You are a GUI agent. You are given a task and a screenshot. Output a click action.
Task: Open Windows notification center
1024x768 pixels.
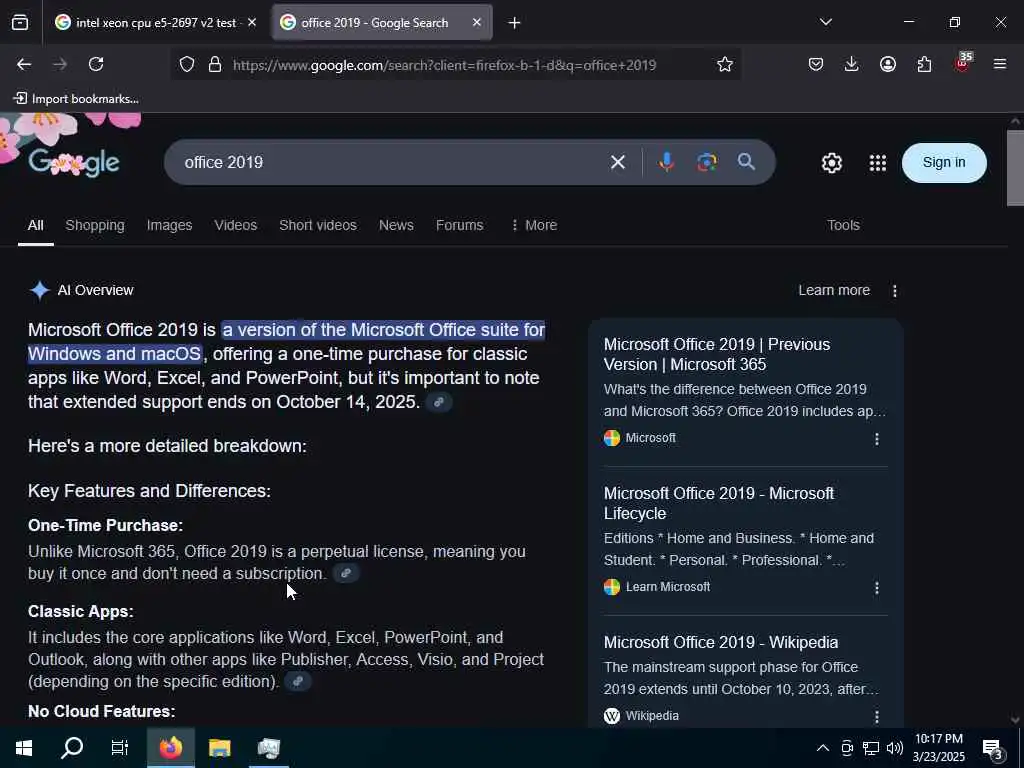click(992, 749)
